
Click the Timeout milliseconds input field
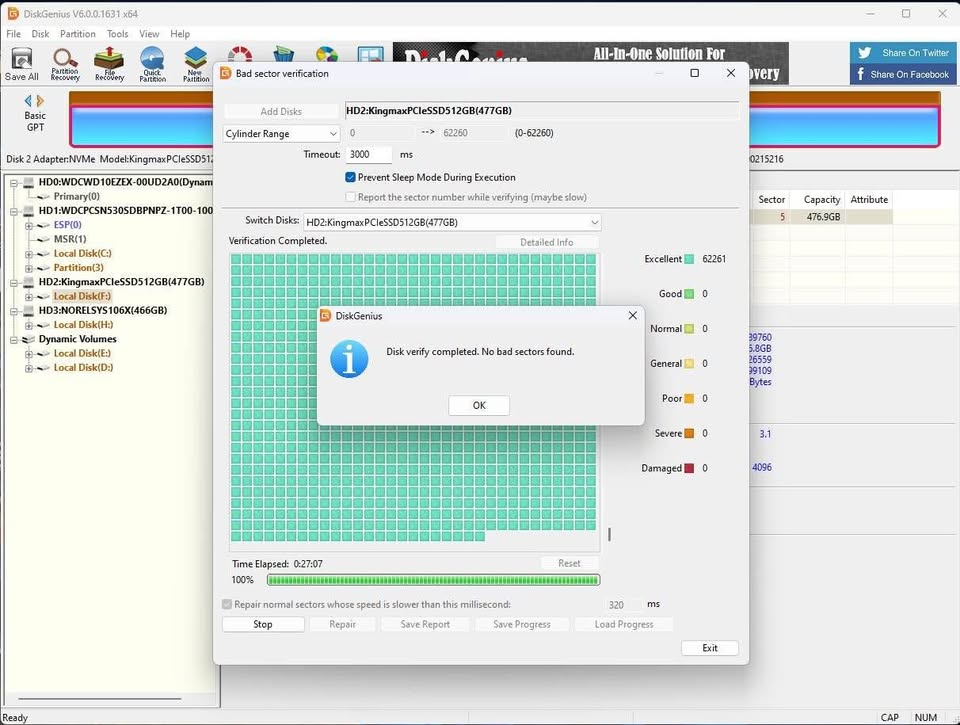369,154
